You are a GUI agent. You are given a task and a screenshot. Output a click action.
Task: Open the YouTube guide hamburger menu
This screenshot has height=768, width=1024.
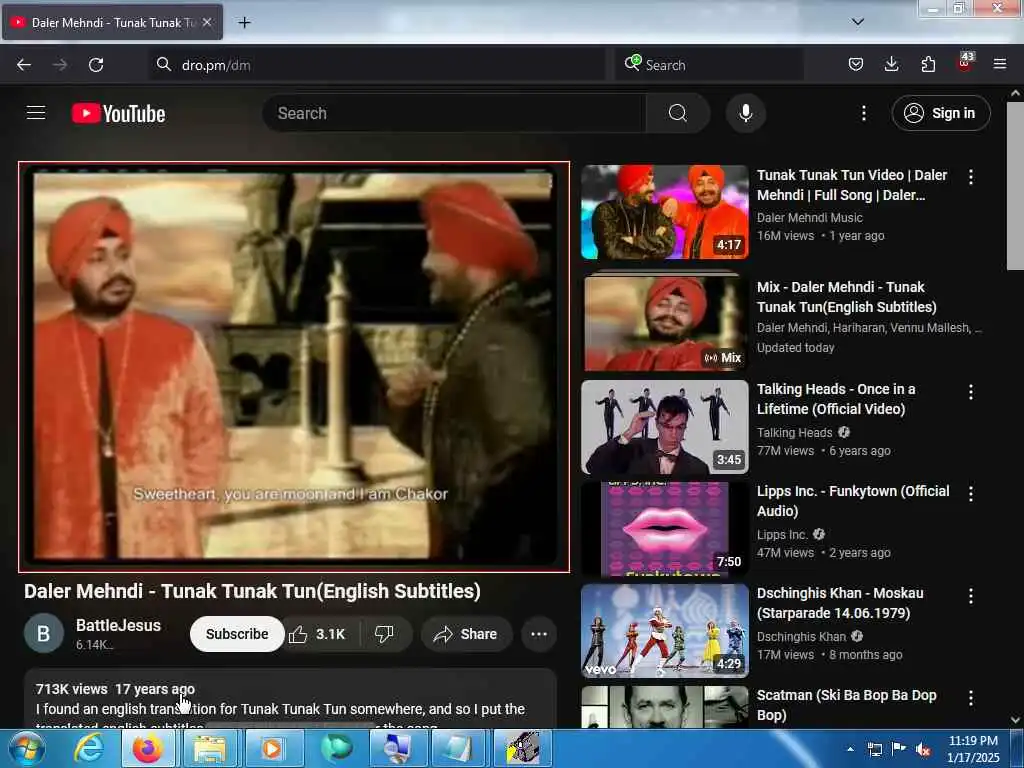[36, 113]
